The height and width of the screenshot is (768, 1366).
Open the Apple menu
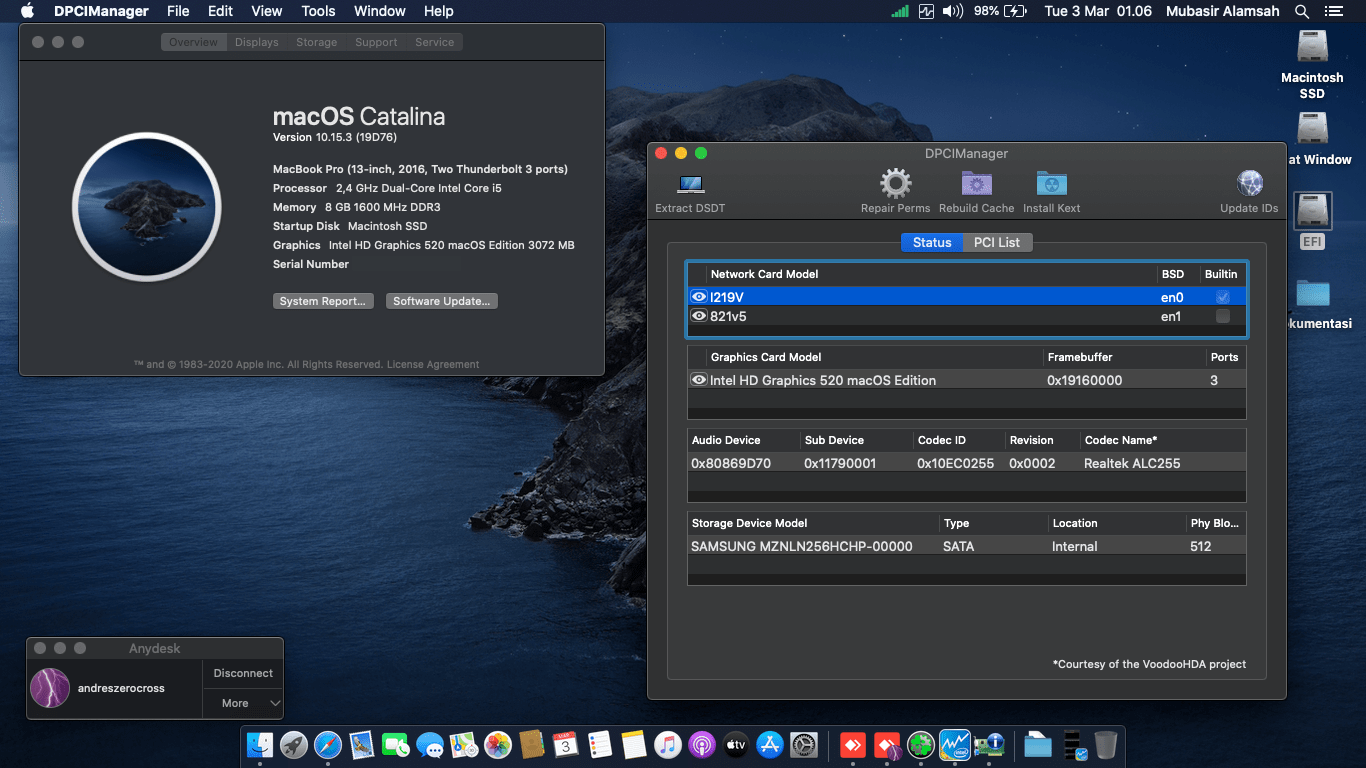(27, 11)
